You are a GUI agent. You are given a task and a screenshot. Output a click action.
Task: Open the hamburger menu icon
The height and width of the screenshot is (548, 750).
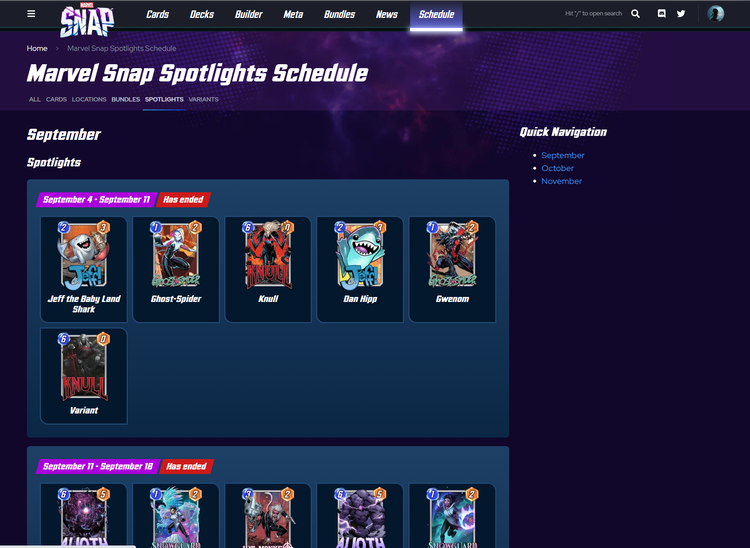point(31,14)
